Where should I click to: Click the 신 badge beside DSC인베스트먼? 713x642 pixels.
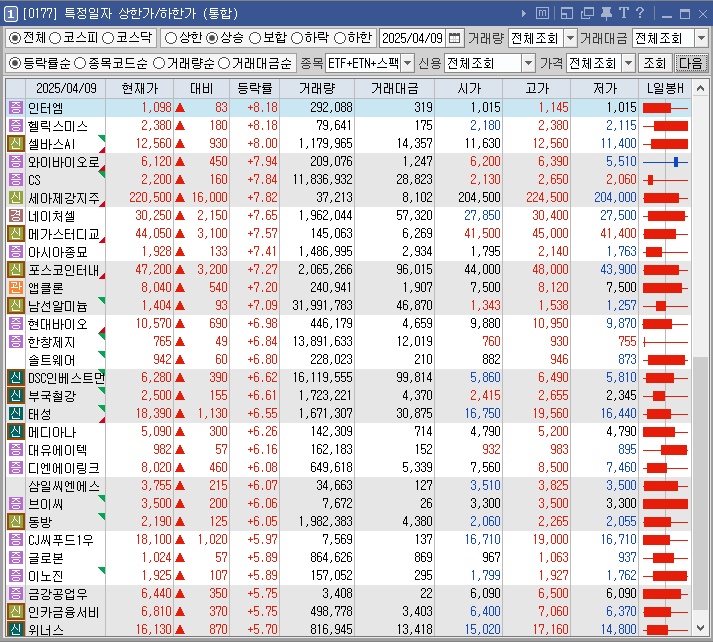tap(15, 377)
